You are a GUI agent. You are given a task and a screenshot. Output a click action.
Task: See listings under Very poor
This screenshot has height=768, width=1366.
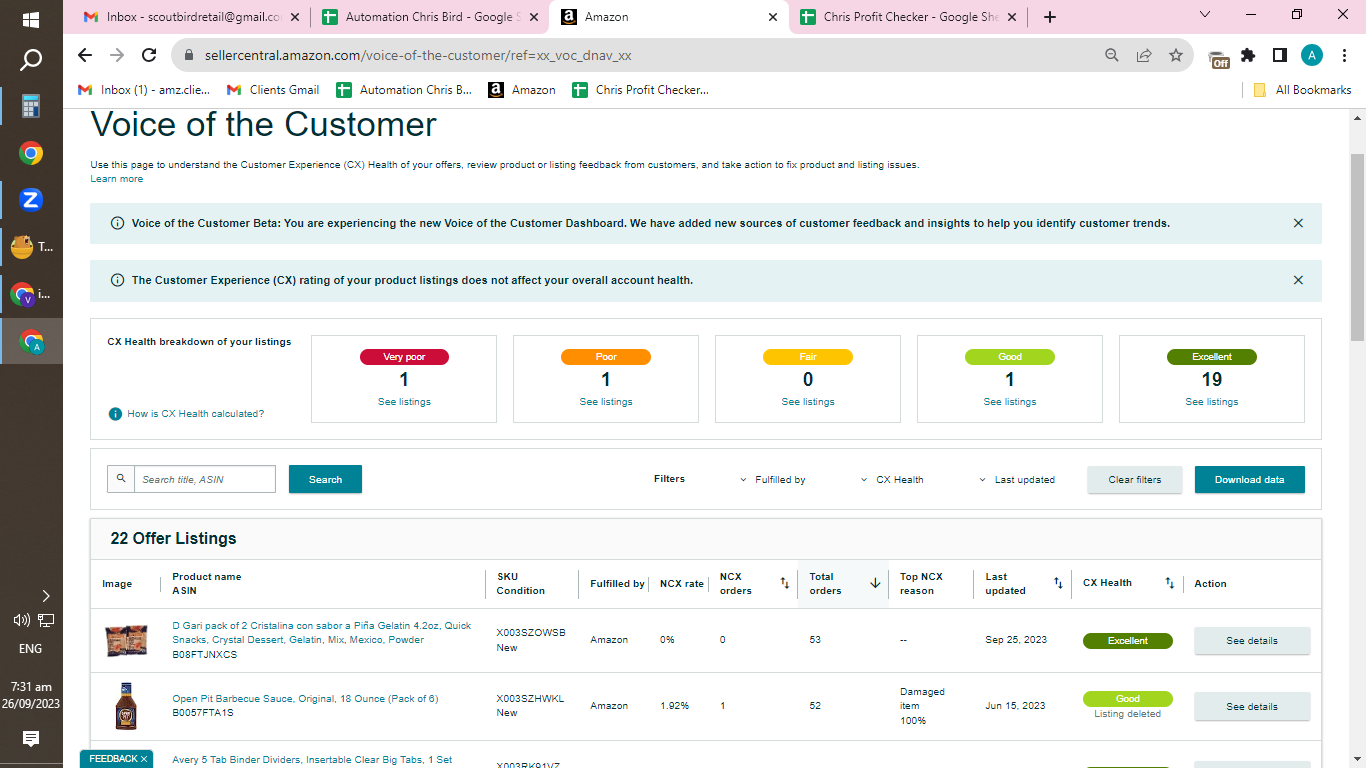click(x=404, y=402)
